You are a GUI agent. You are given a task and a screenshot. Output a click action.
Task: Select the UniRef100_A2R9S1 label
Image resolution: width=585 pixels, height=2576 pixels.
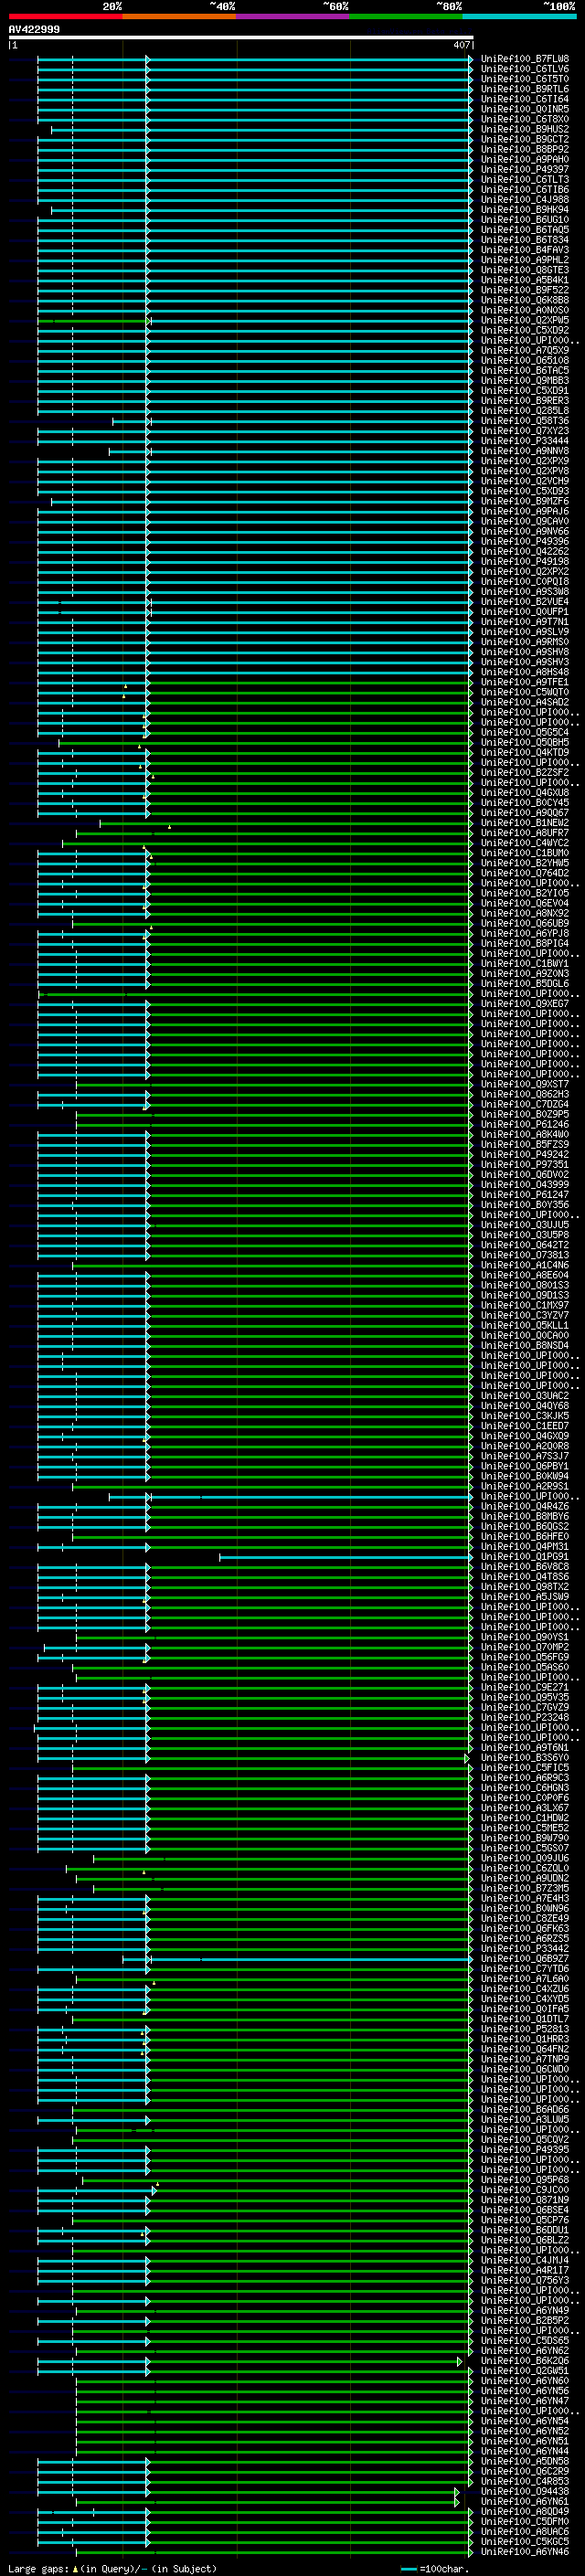click(525, 1486)
